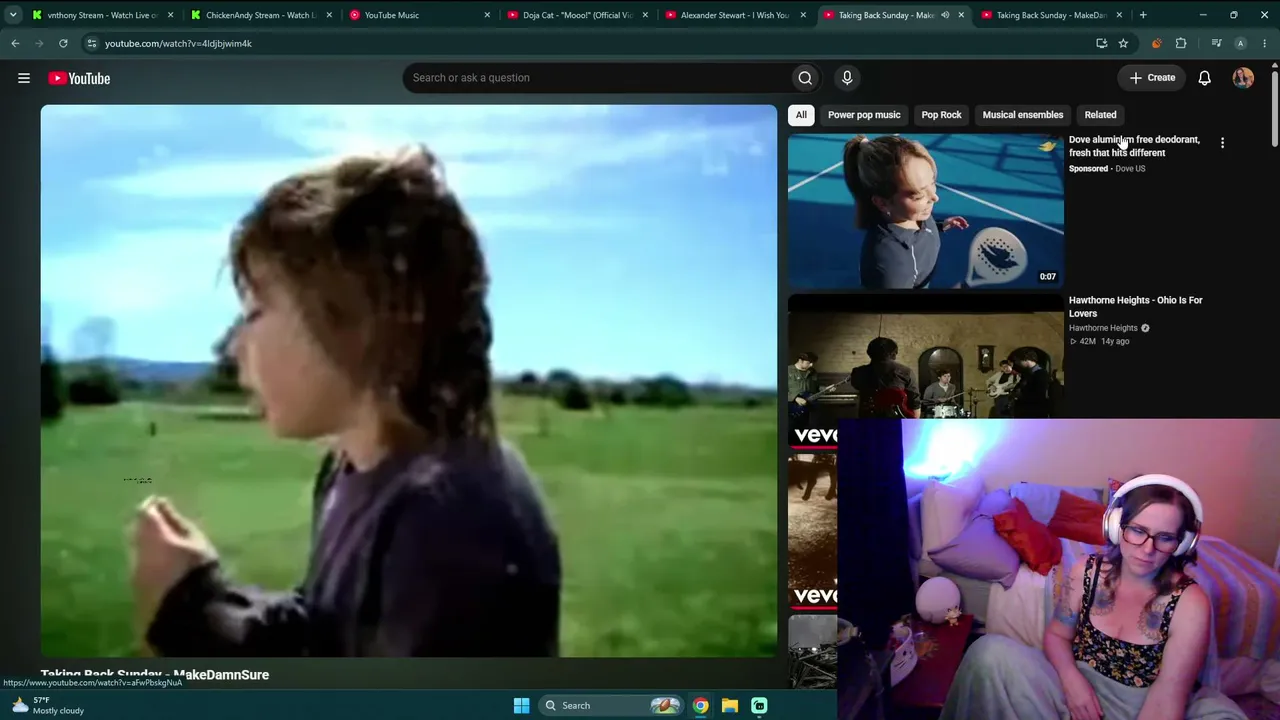Open the orange extension icon in toolbar

1157,43
